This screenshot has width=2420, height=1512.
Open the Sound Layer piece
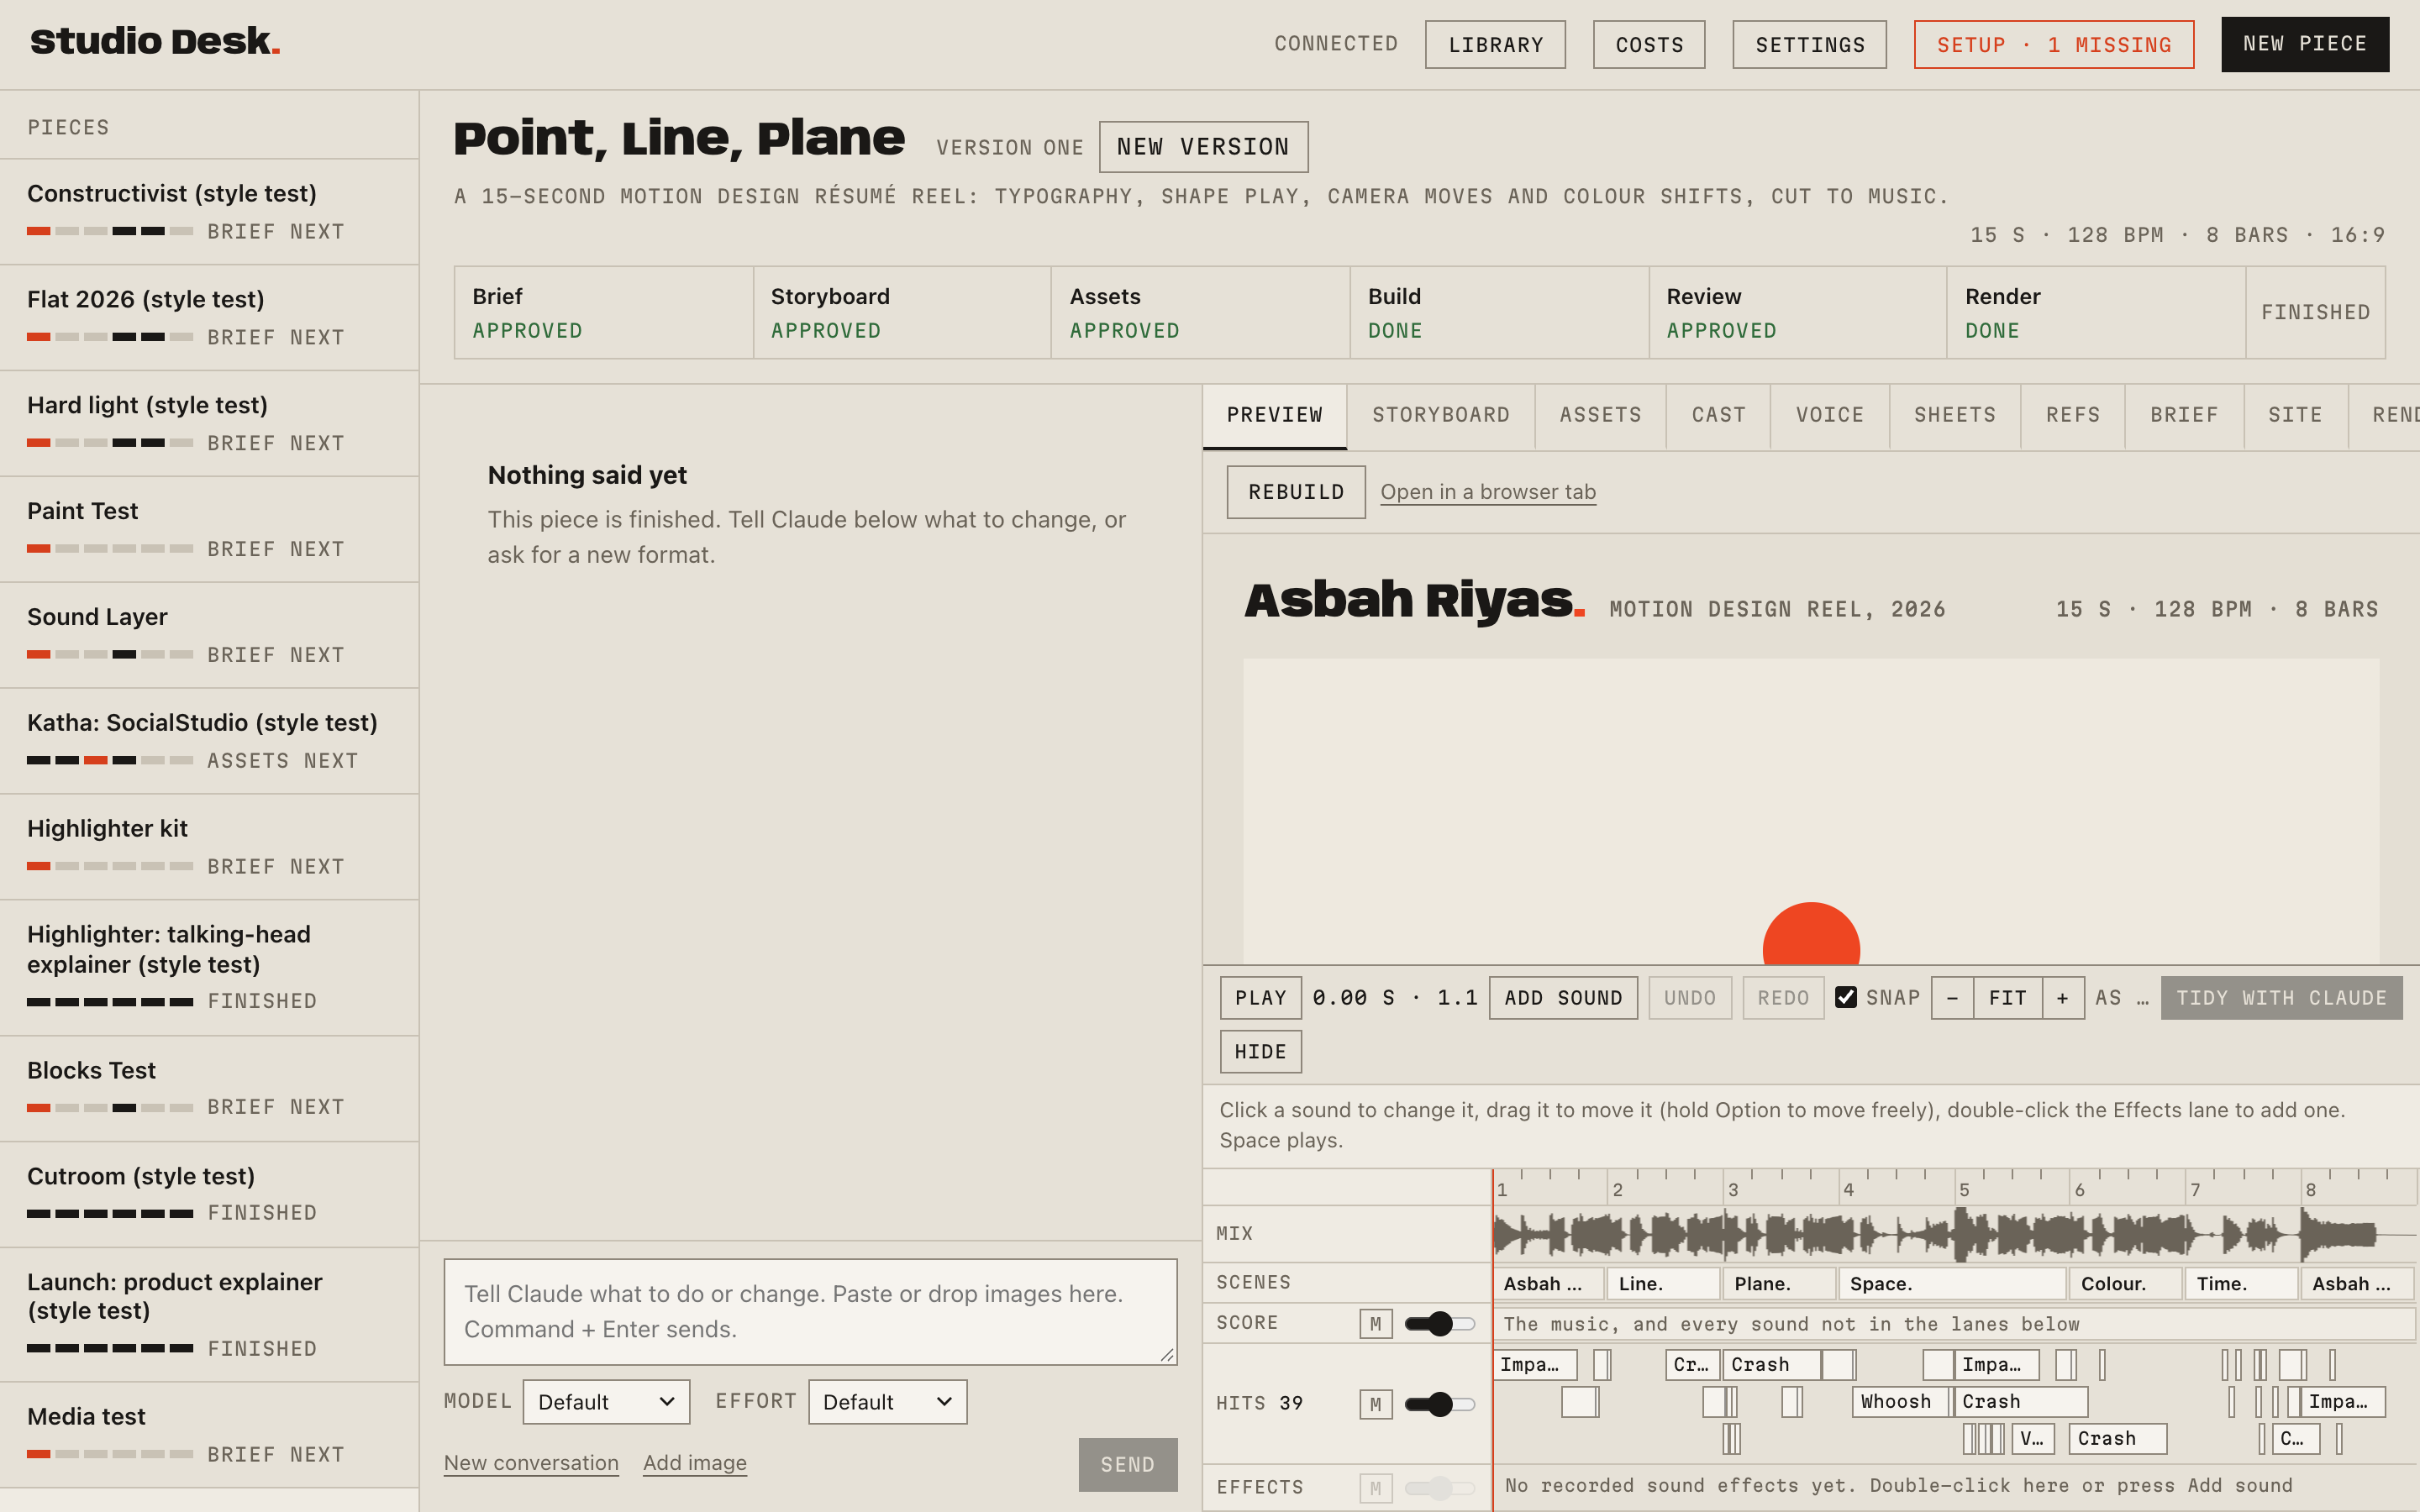tap(209, 635)
